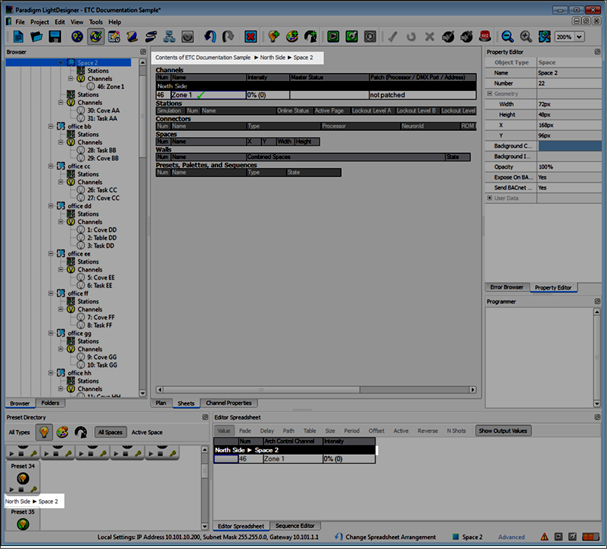The height and width of the screenshot is (554, 607).
Task: Click the Opacity value 100%
Action: (x=569, y=167)
